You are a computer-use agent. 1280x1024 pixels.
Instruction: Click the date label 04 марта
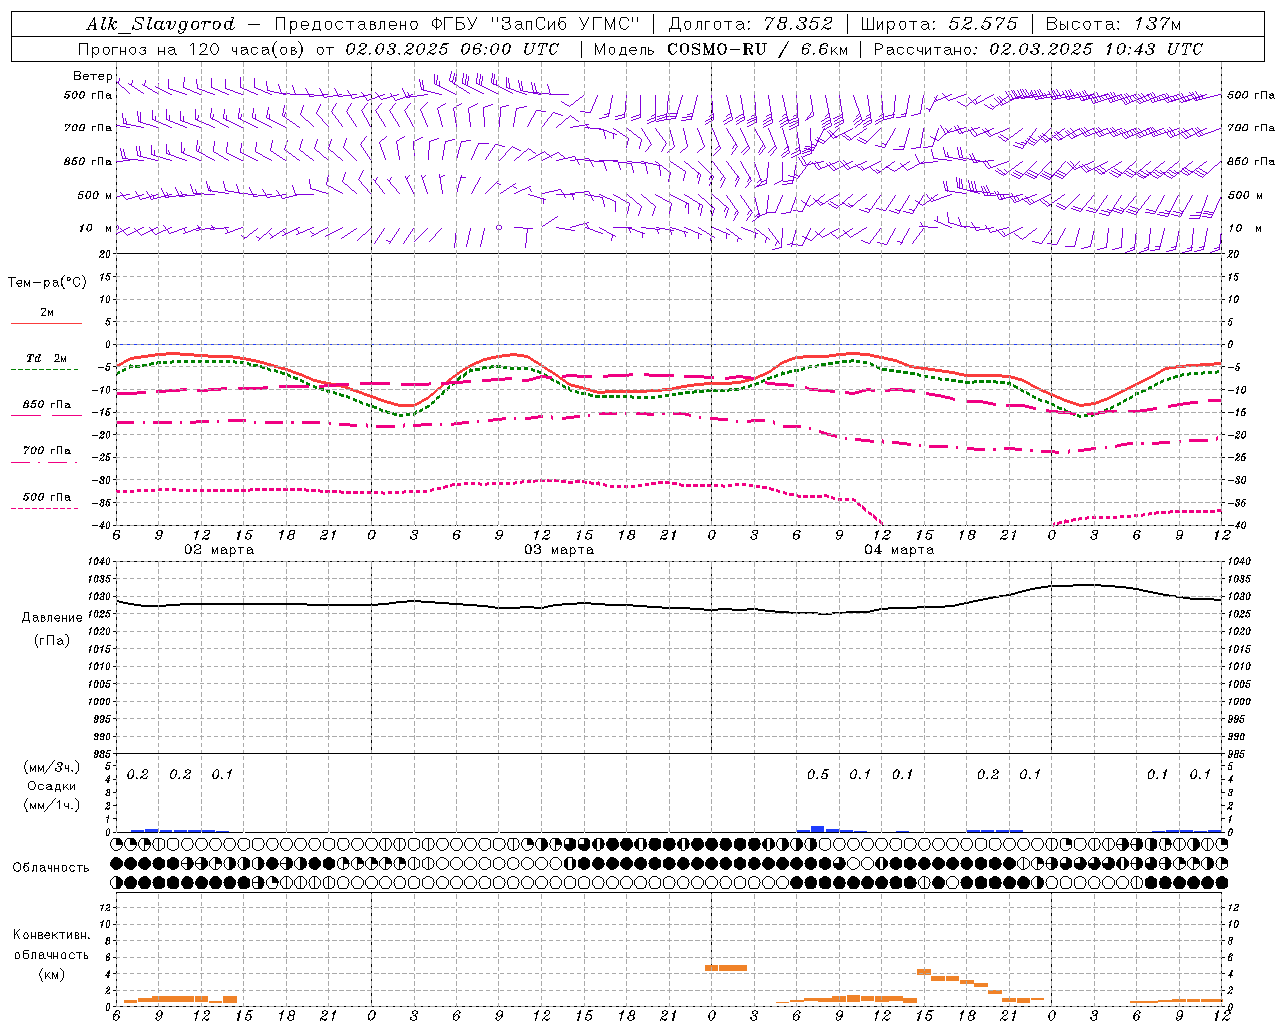pyautogui.click(x=899, y=550)
